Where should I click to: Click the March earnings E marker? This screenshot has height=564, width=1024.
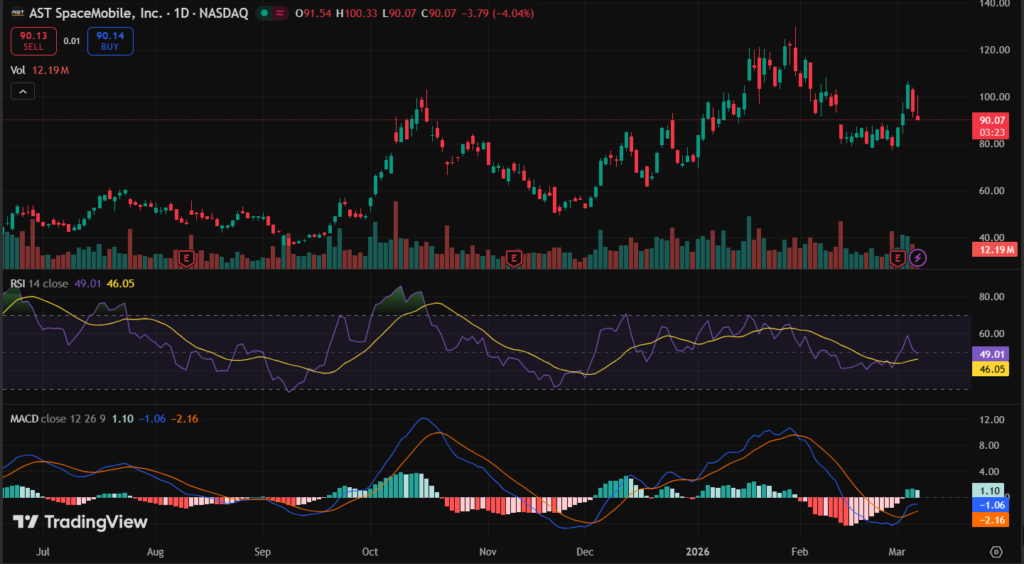click(897, 258)
